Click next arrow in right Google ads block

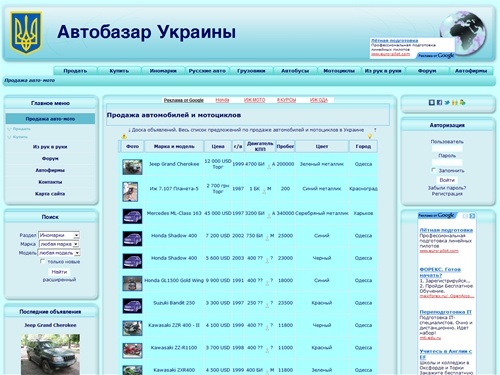point(472,216)
